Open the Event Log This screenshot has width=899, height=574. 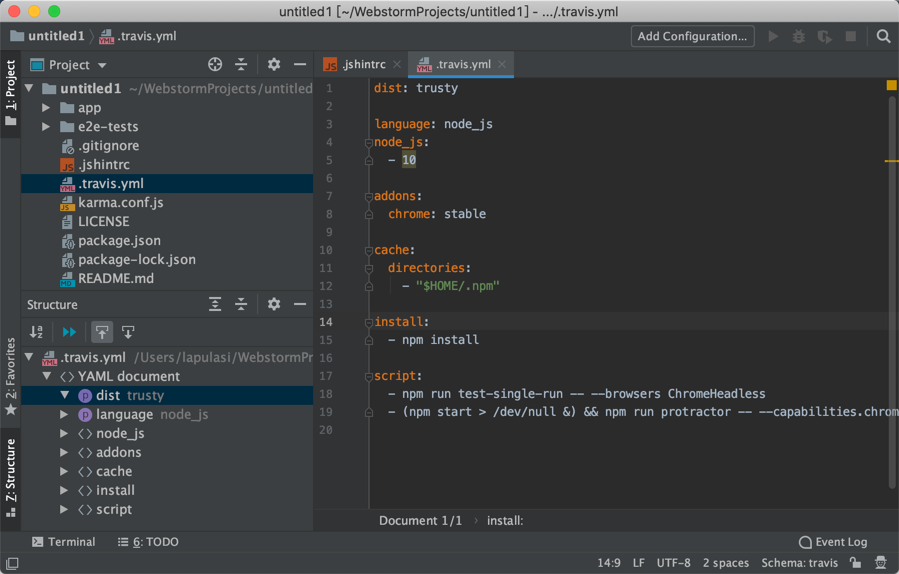(x=833, y=542)
